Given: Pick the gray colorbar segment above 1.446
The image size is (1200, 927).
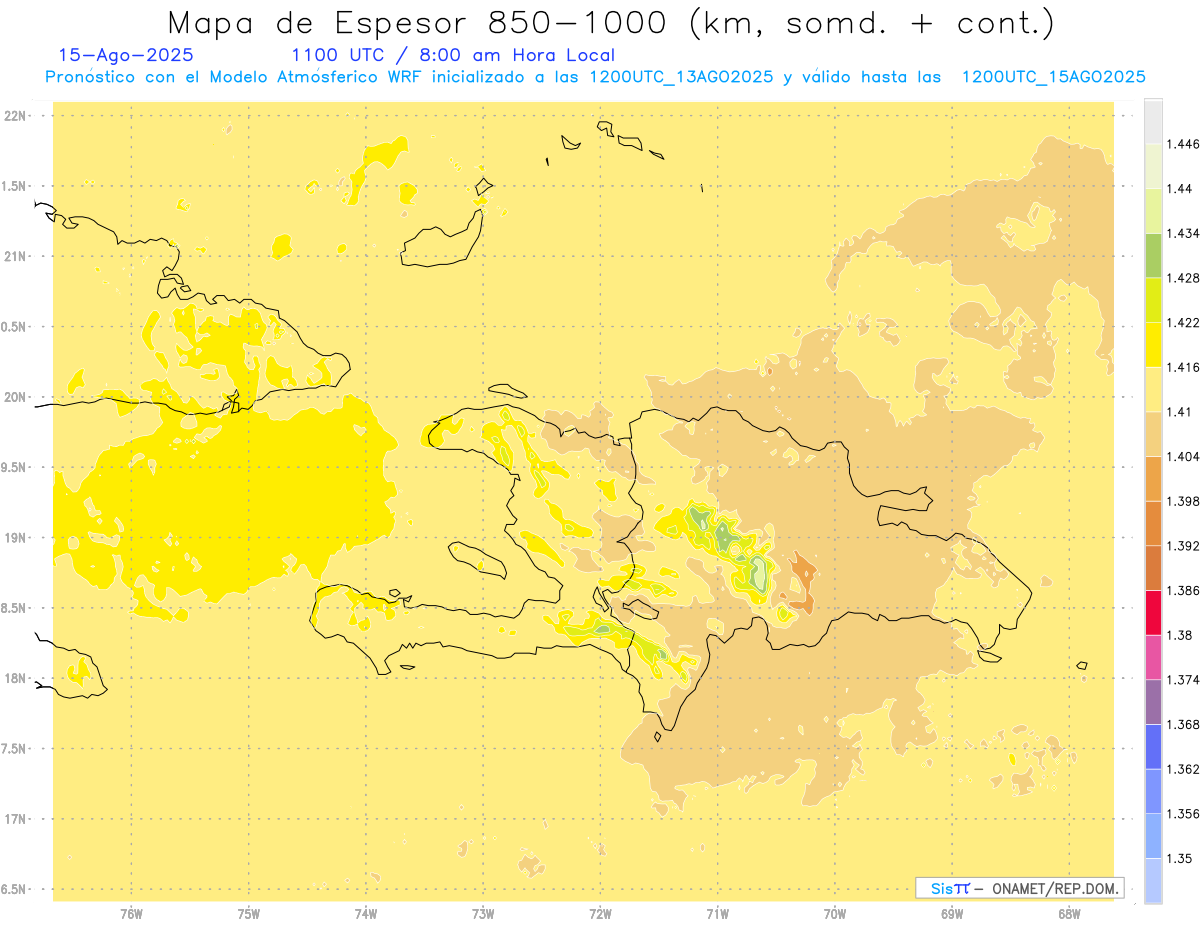Looking at the screenshot, I should tap(1153, 121).
